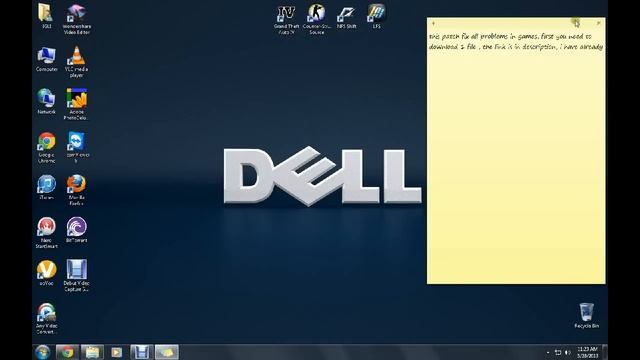Switch to Debut Video Capture taskbar button
Image resolution: width=640 pixels, height=360 pixels.
point(141,352)
